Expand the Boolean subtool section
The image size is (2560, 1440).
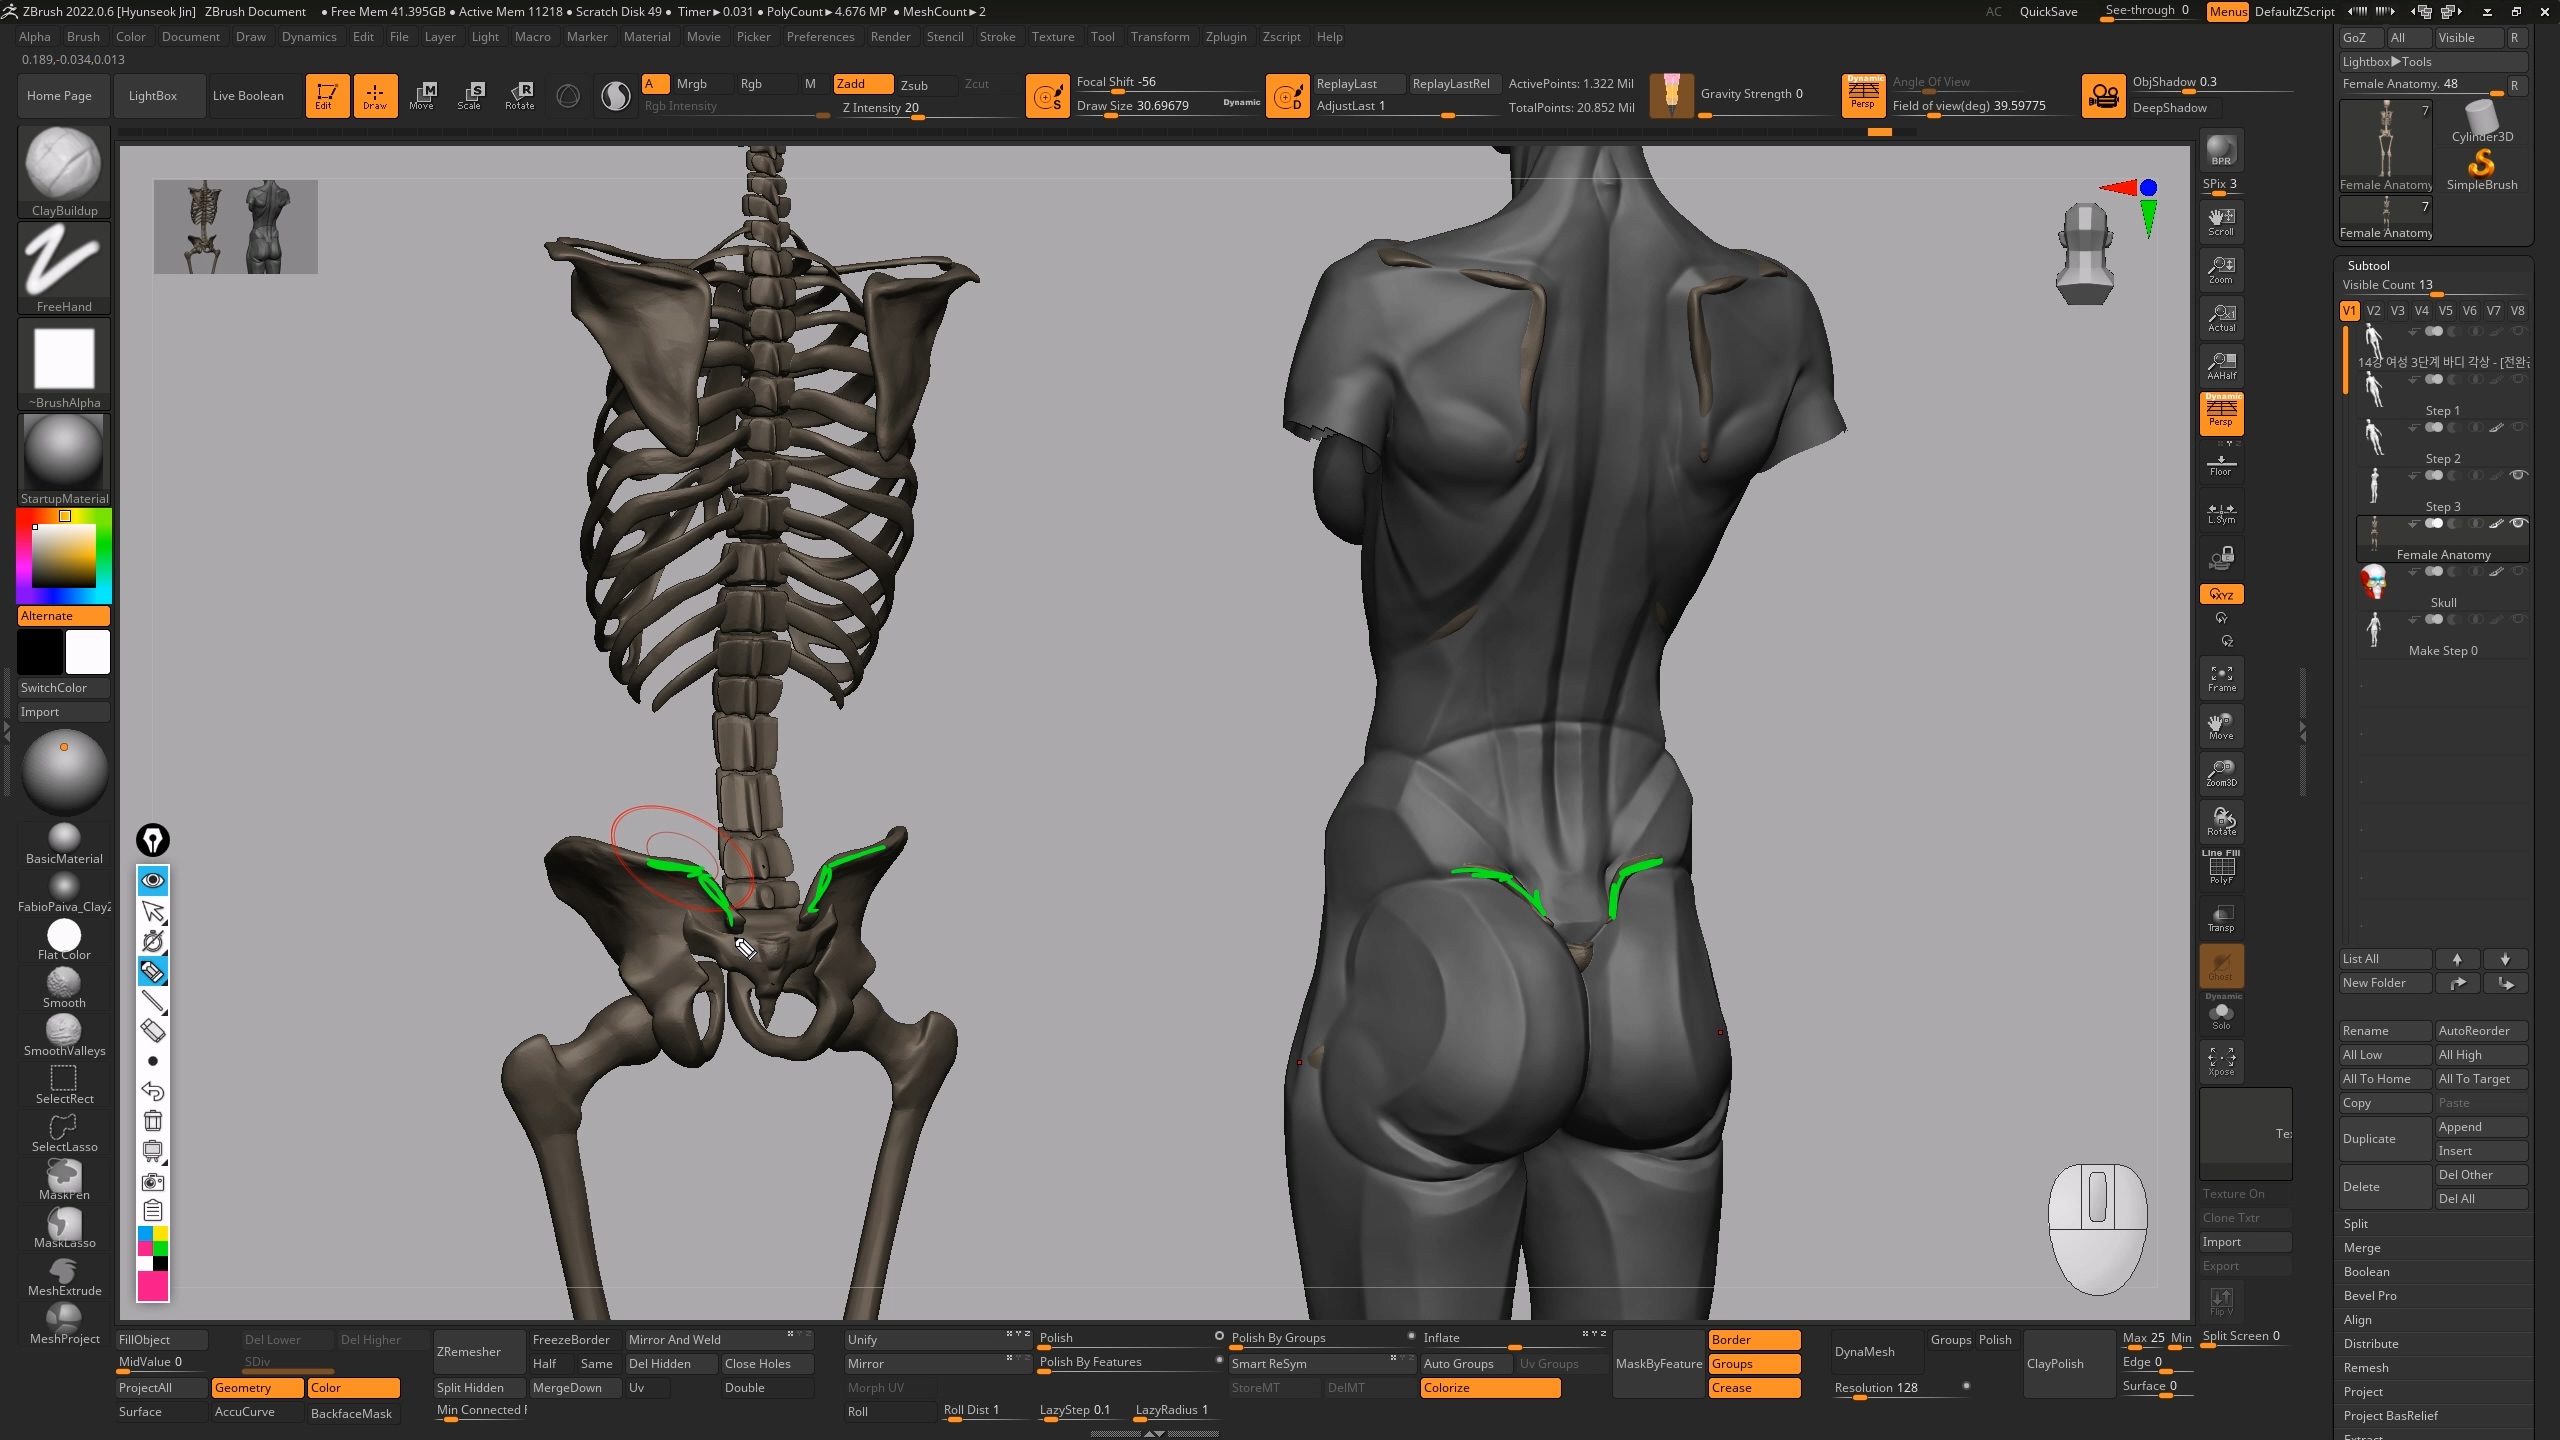coord(2366,1271)
